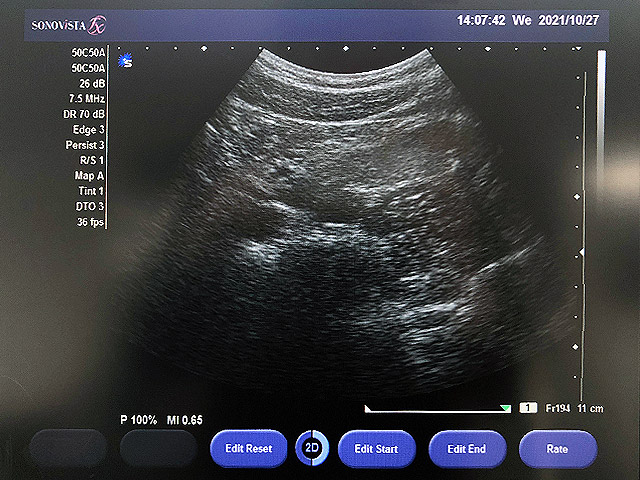Click the focus position arrow on depth scale
The width and height of the screenshot is (640, 480).
582,252
